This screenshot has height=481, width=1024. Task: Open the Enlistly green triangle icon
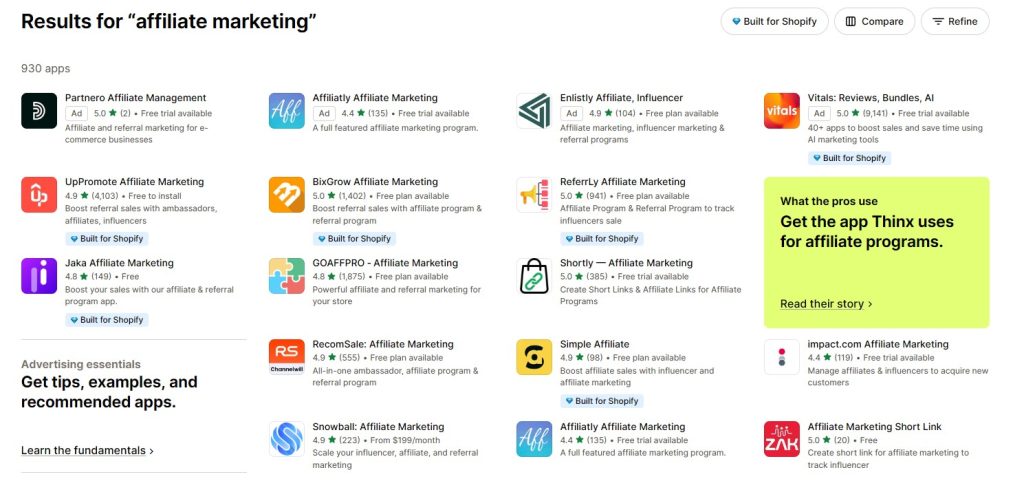(534, 111)
